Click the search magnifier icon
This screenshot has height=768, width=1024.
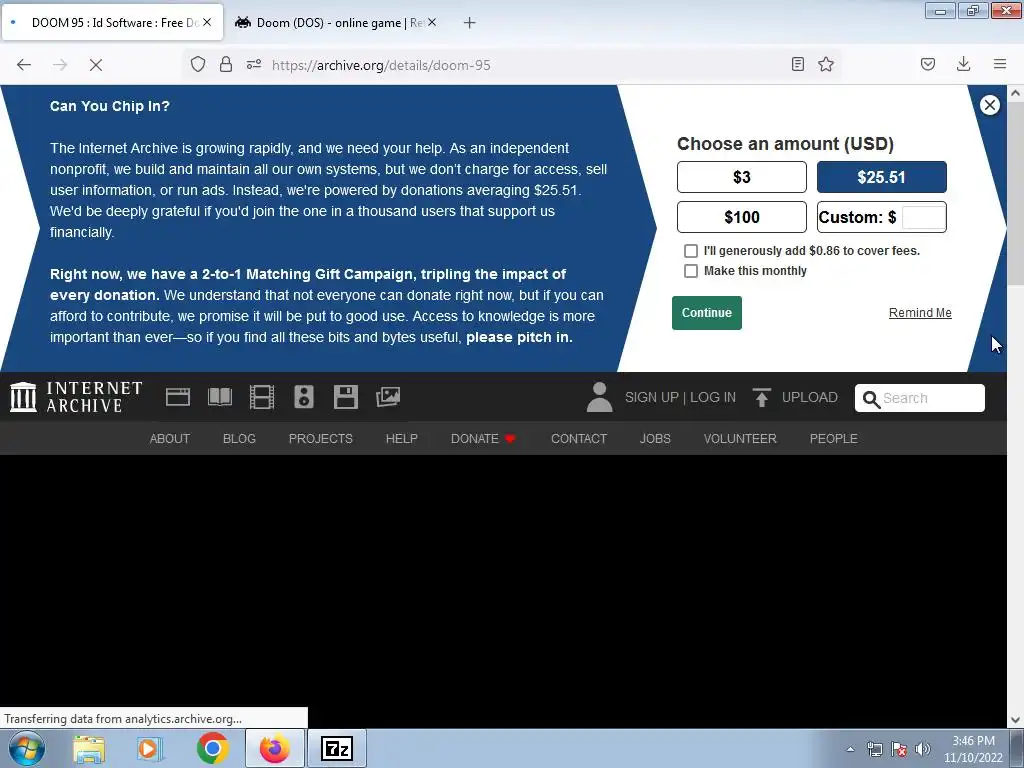point(871,398)
